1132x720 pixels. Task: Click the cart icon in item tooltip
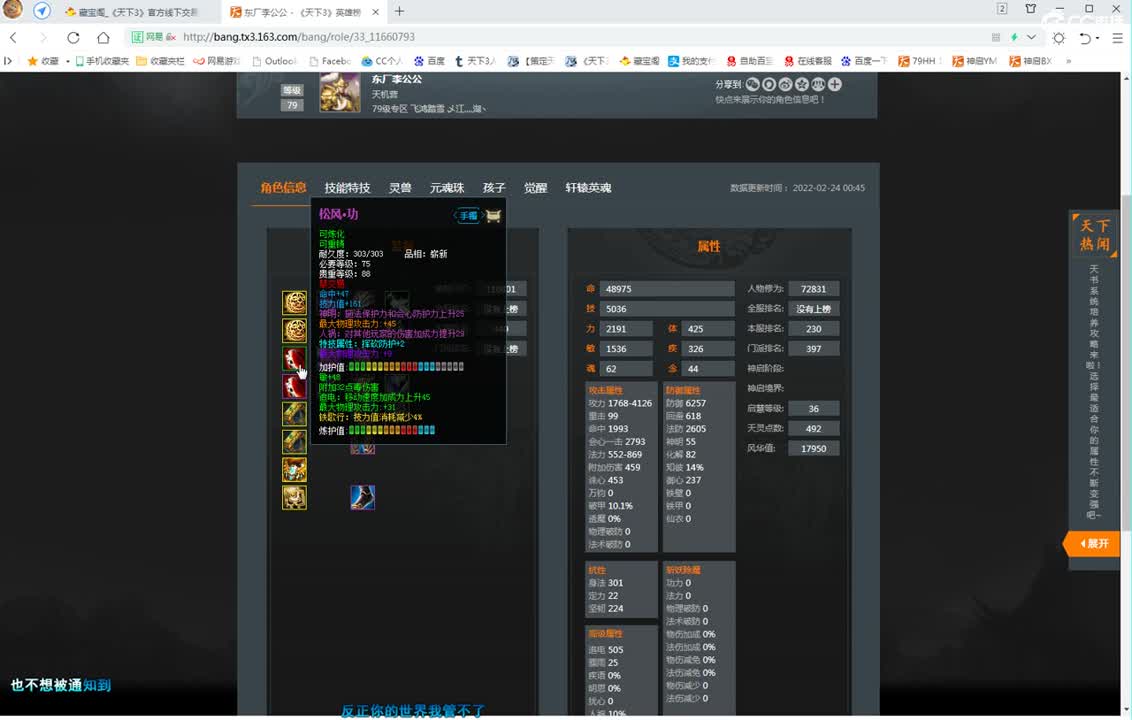click(x=493, y=215)
